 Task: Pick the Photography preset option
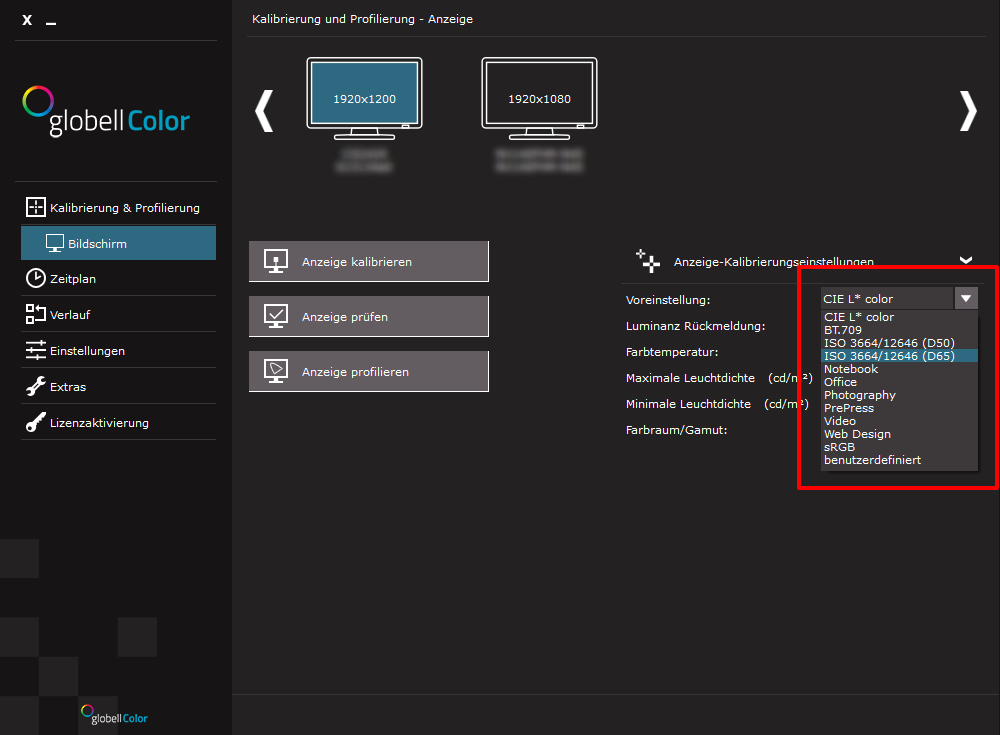click(859, 395)
